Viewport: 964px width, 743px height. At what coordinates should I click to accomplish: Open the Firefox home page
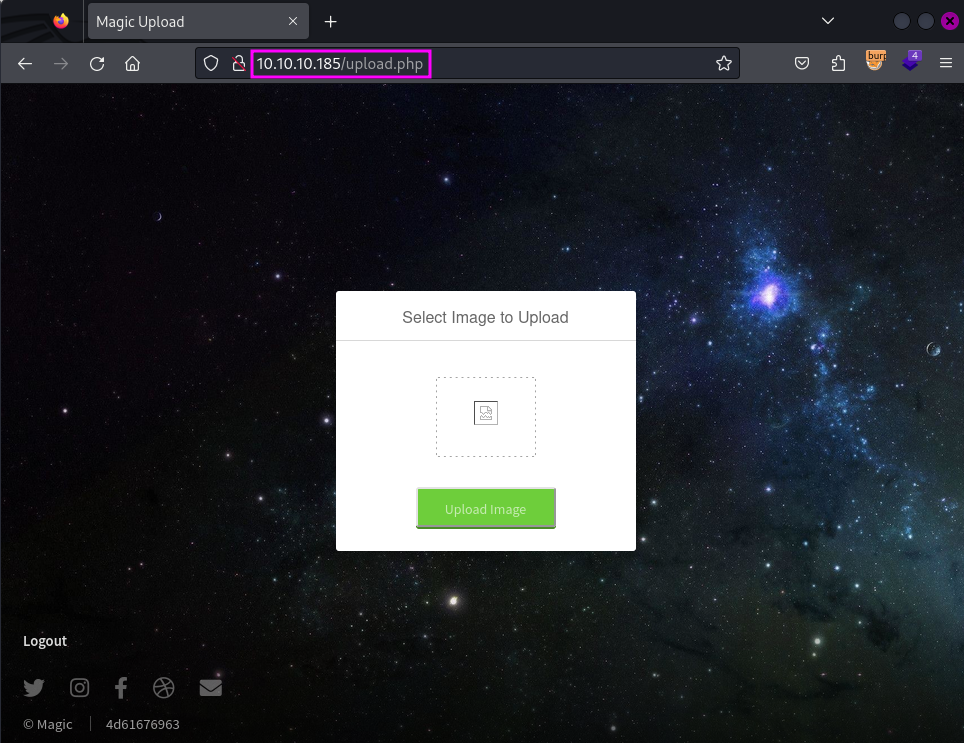[133, 63]
